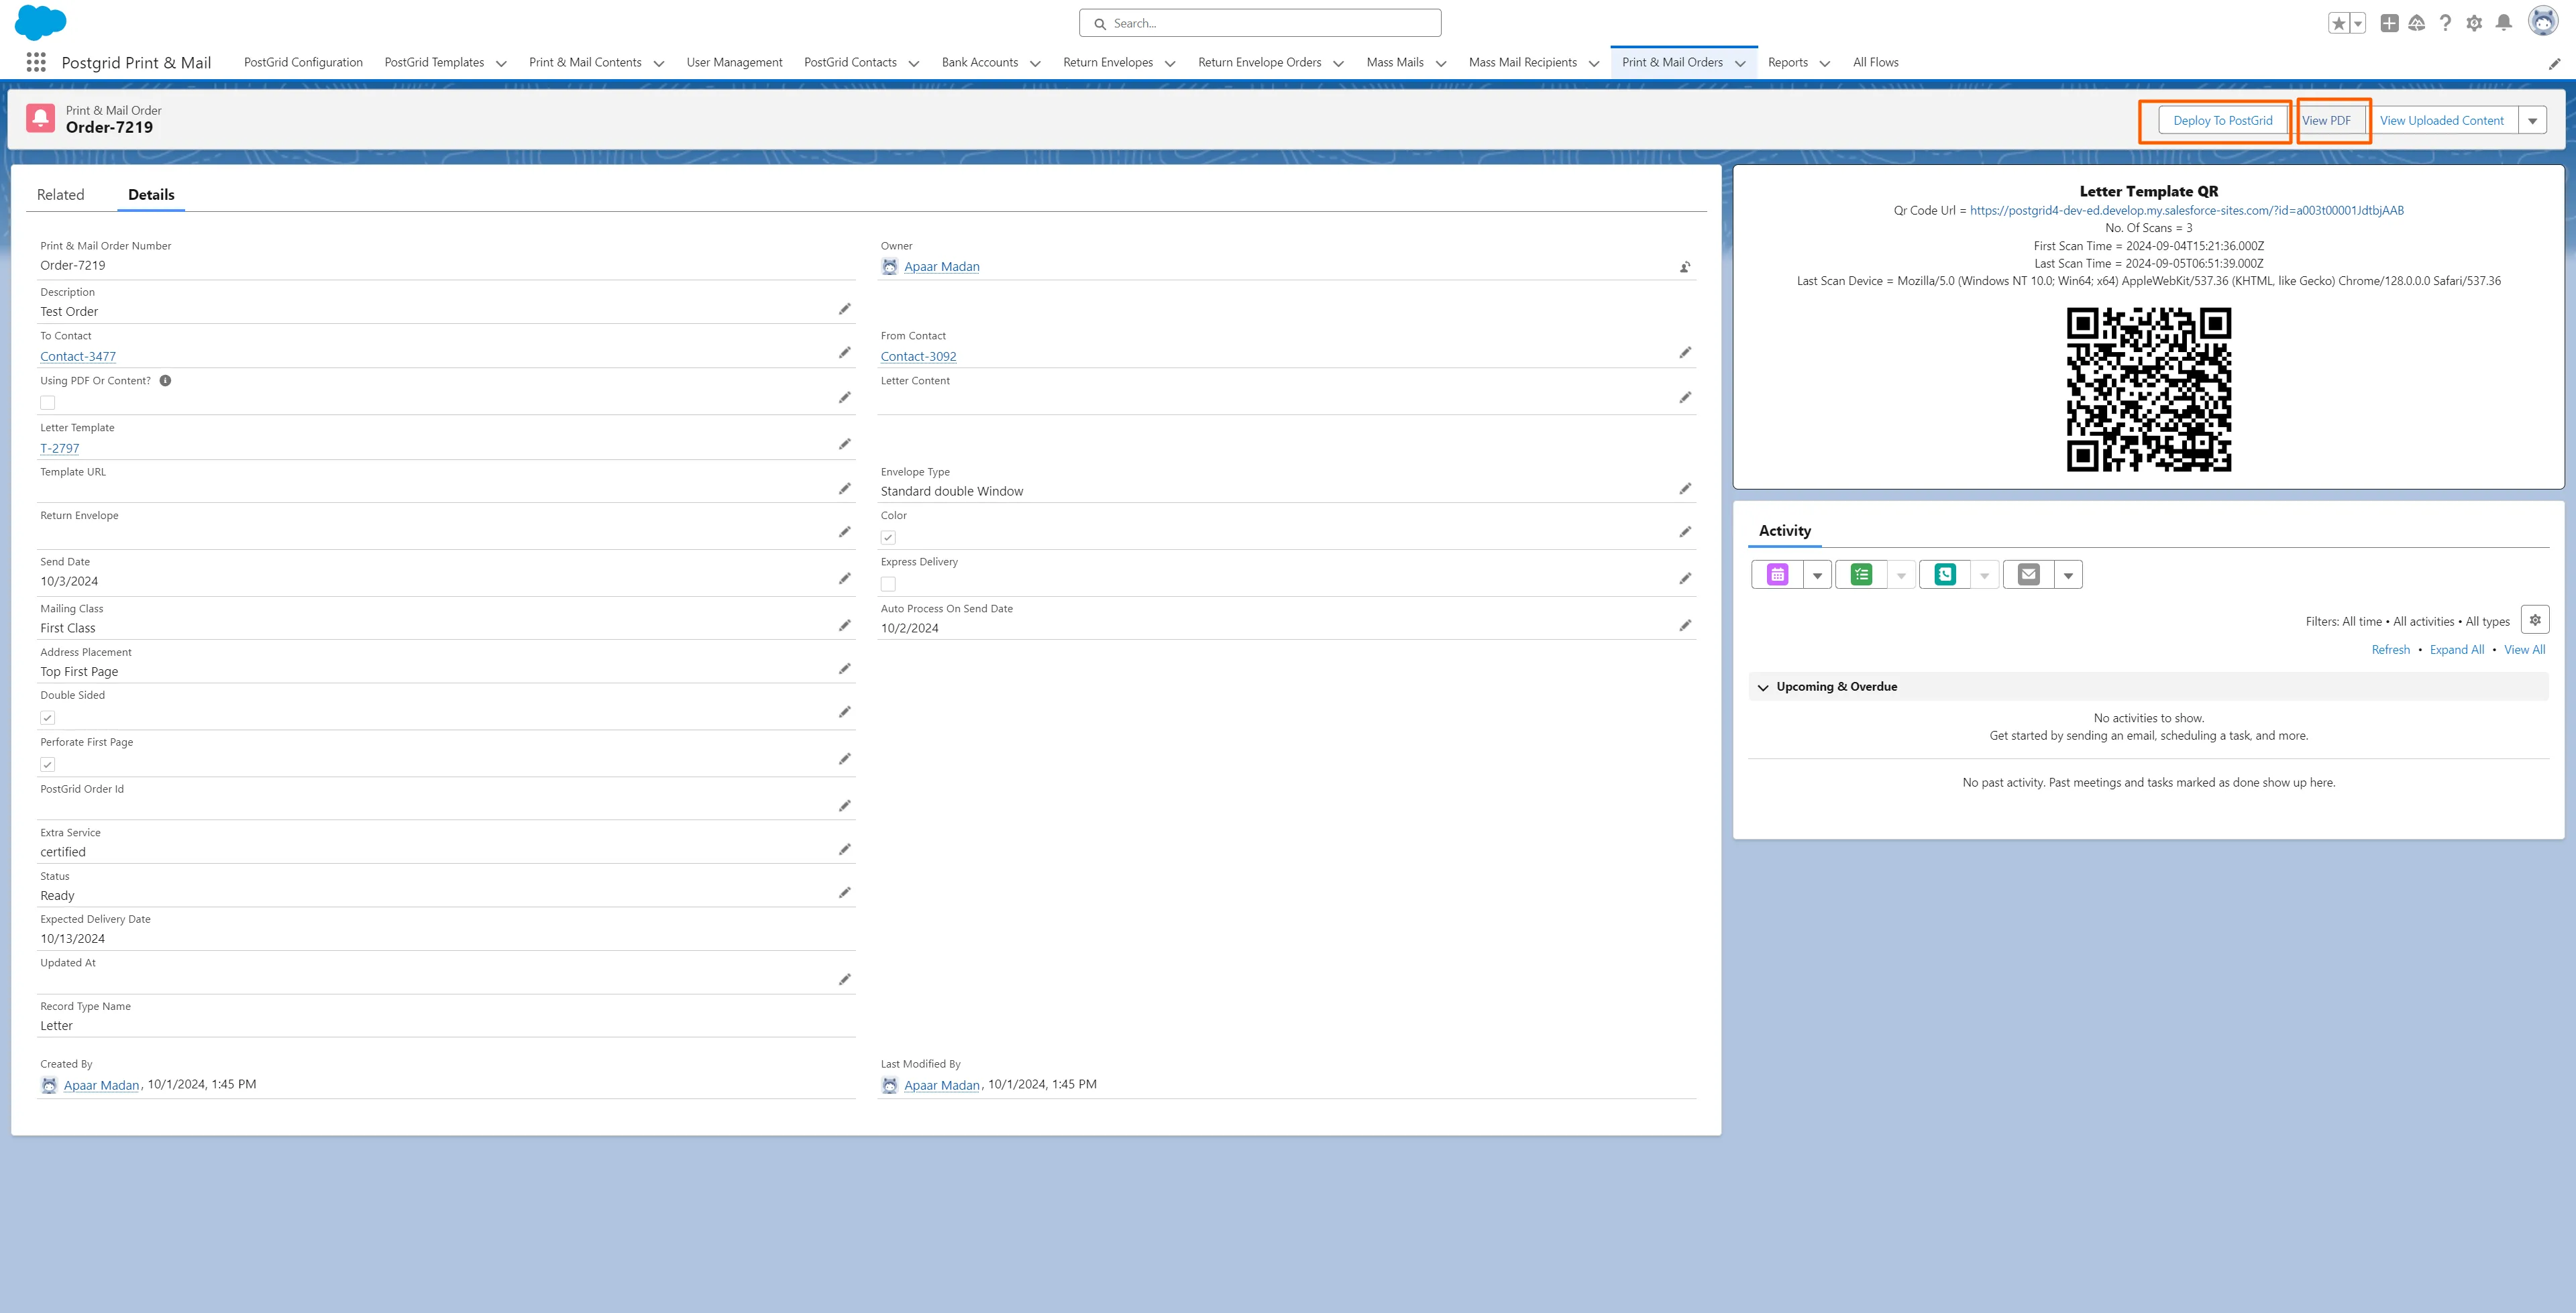Click the Help question mark icon
Viewport: 2576px width, 1313px height.
(x=2445, y=23)
